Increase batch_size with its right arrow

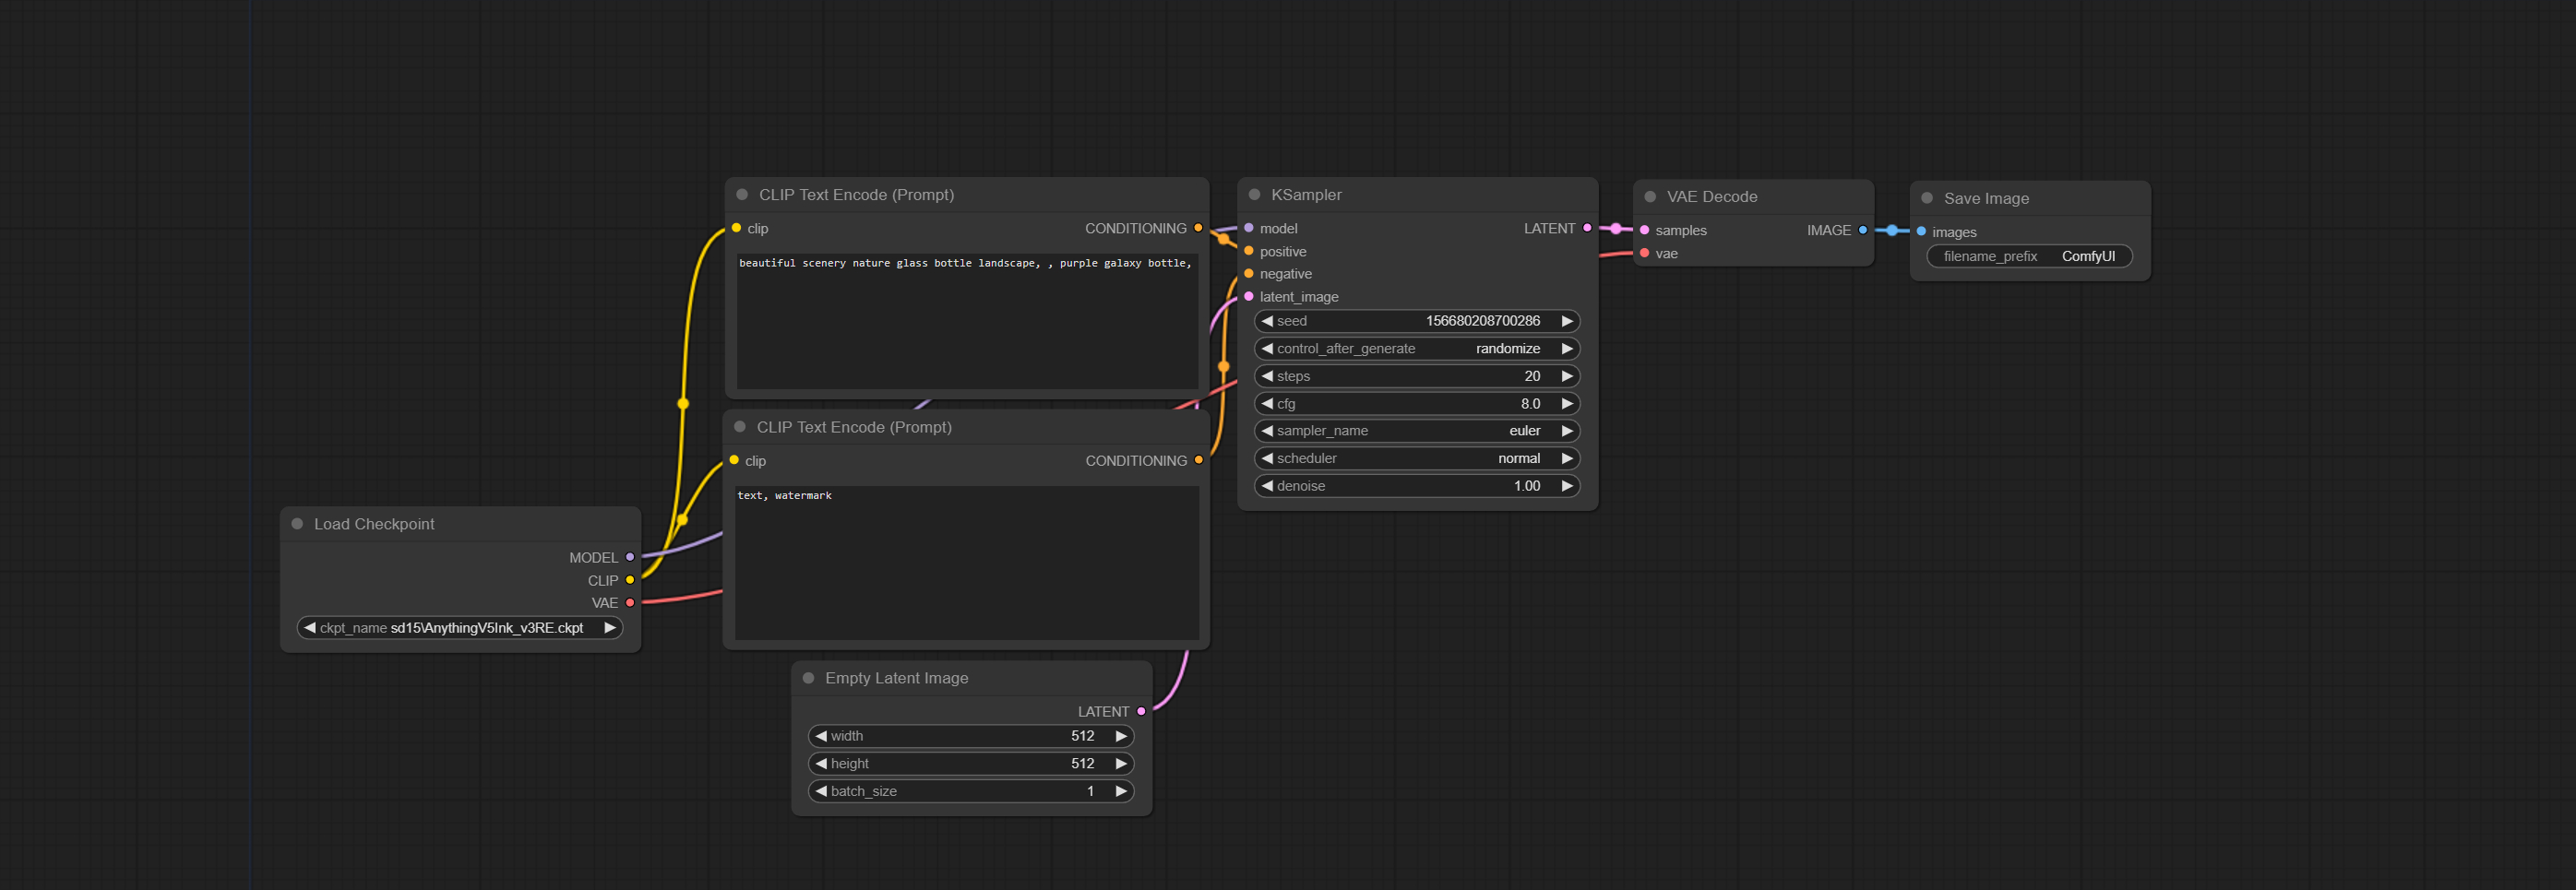(1121, 791)
